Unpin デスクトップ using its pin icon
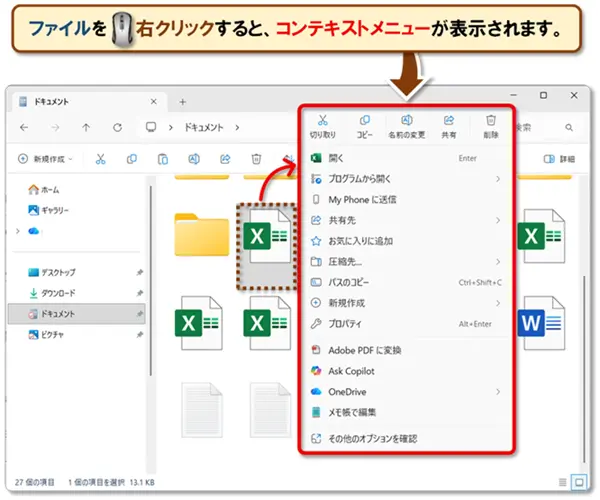Screen dimensions: 600x500 tap(140, 272)
